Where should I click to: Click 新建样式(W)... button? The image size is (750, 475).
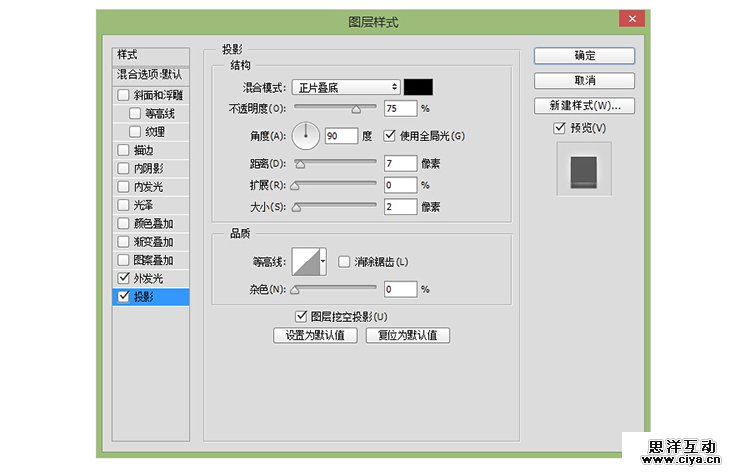584,105
